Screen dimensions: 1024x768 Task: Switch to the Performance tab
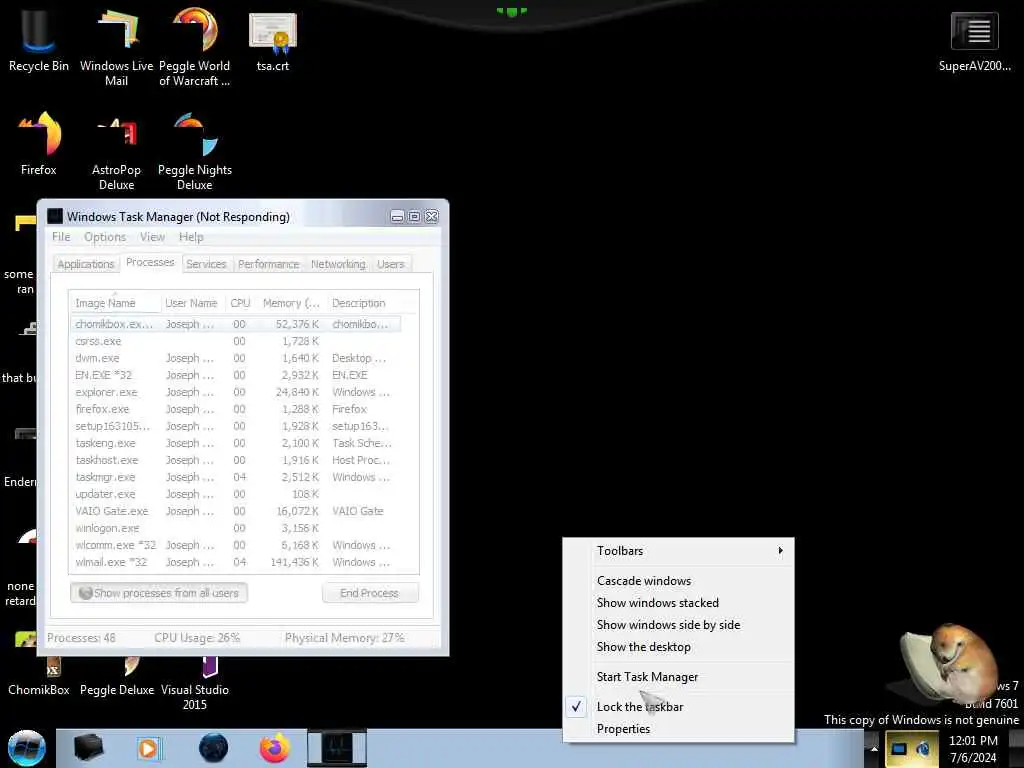[268, 264]
